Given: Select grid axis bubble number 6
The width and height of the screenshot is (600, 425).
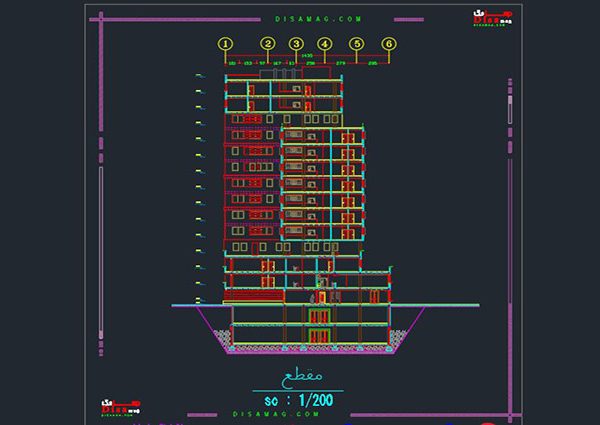Looking at the screenshot, I should point(389,44).
